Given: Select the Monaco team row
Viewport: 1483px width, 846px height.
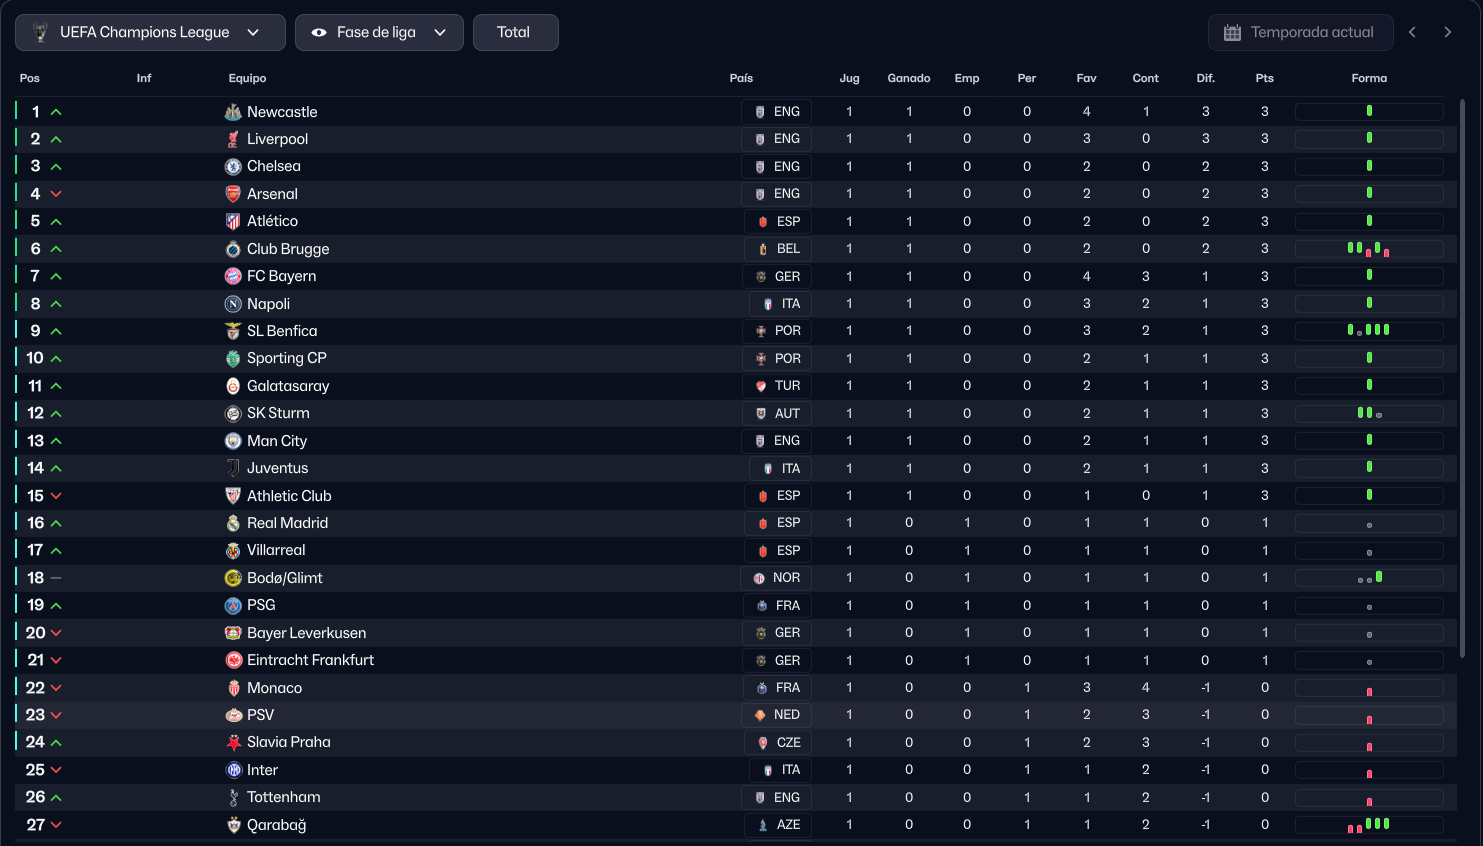Looking at the screenshot, I should tap(735, 688).
